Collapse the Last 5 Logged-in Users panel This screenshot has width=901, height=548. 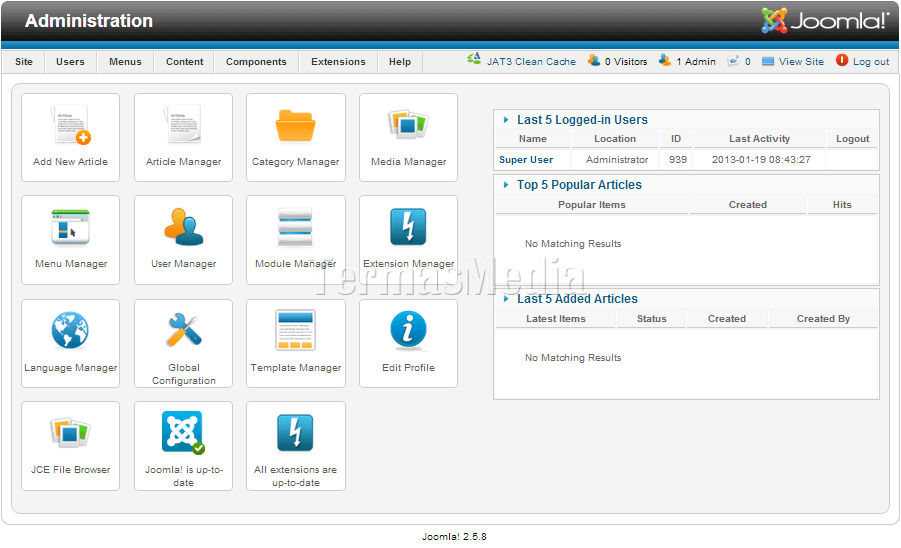(506, 120)
